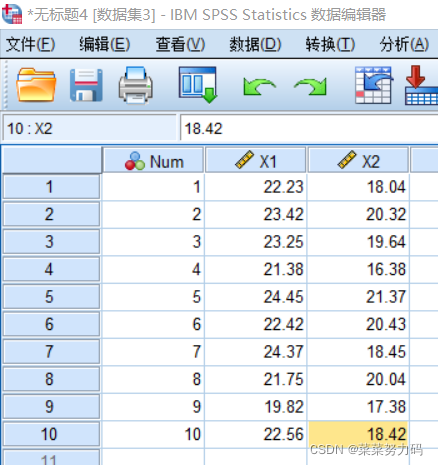The width and height of the screenshot is (438, 465).
Task: Click the Go to case icon
Action: pyautogui.click(x=374, y=85)
